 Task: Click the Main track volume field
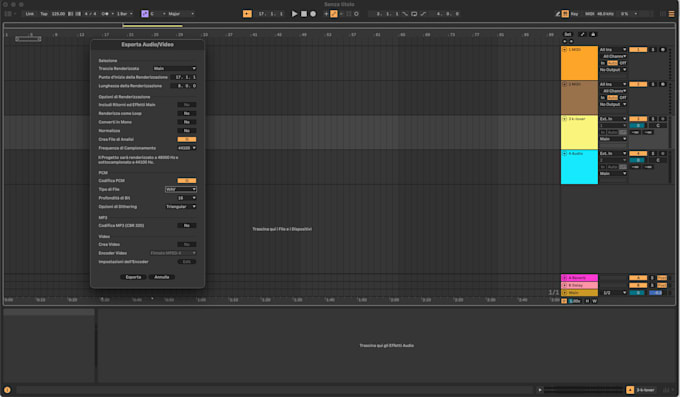point(638,293)
